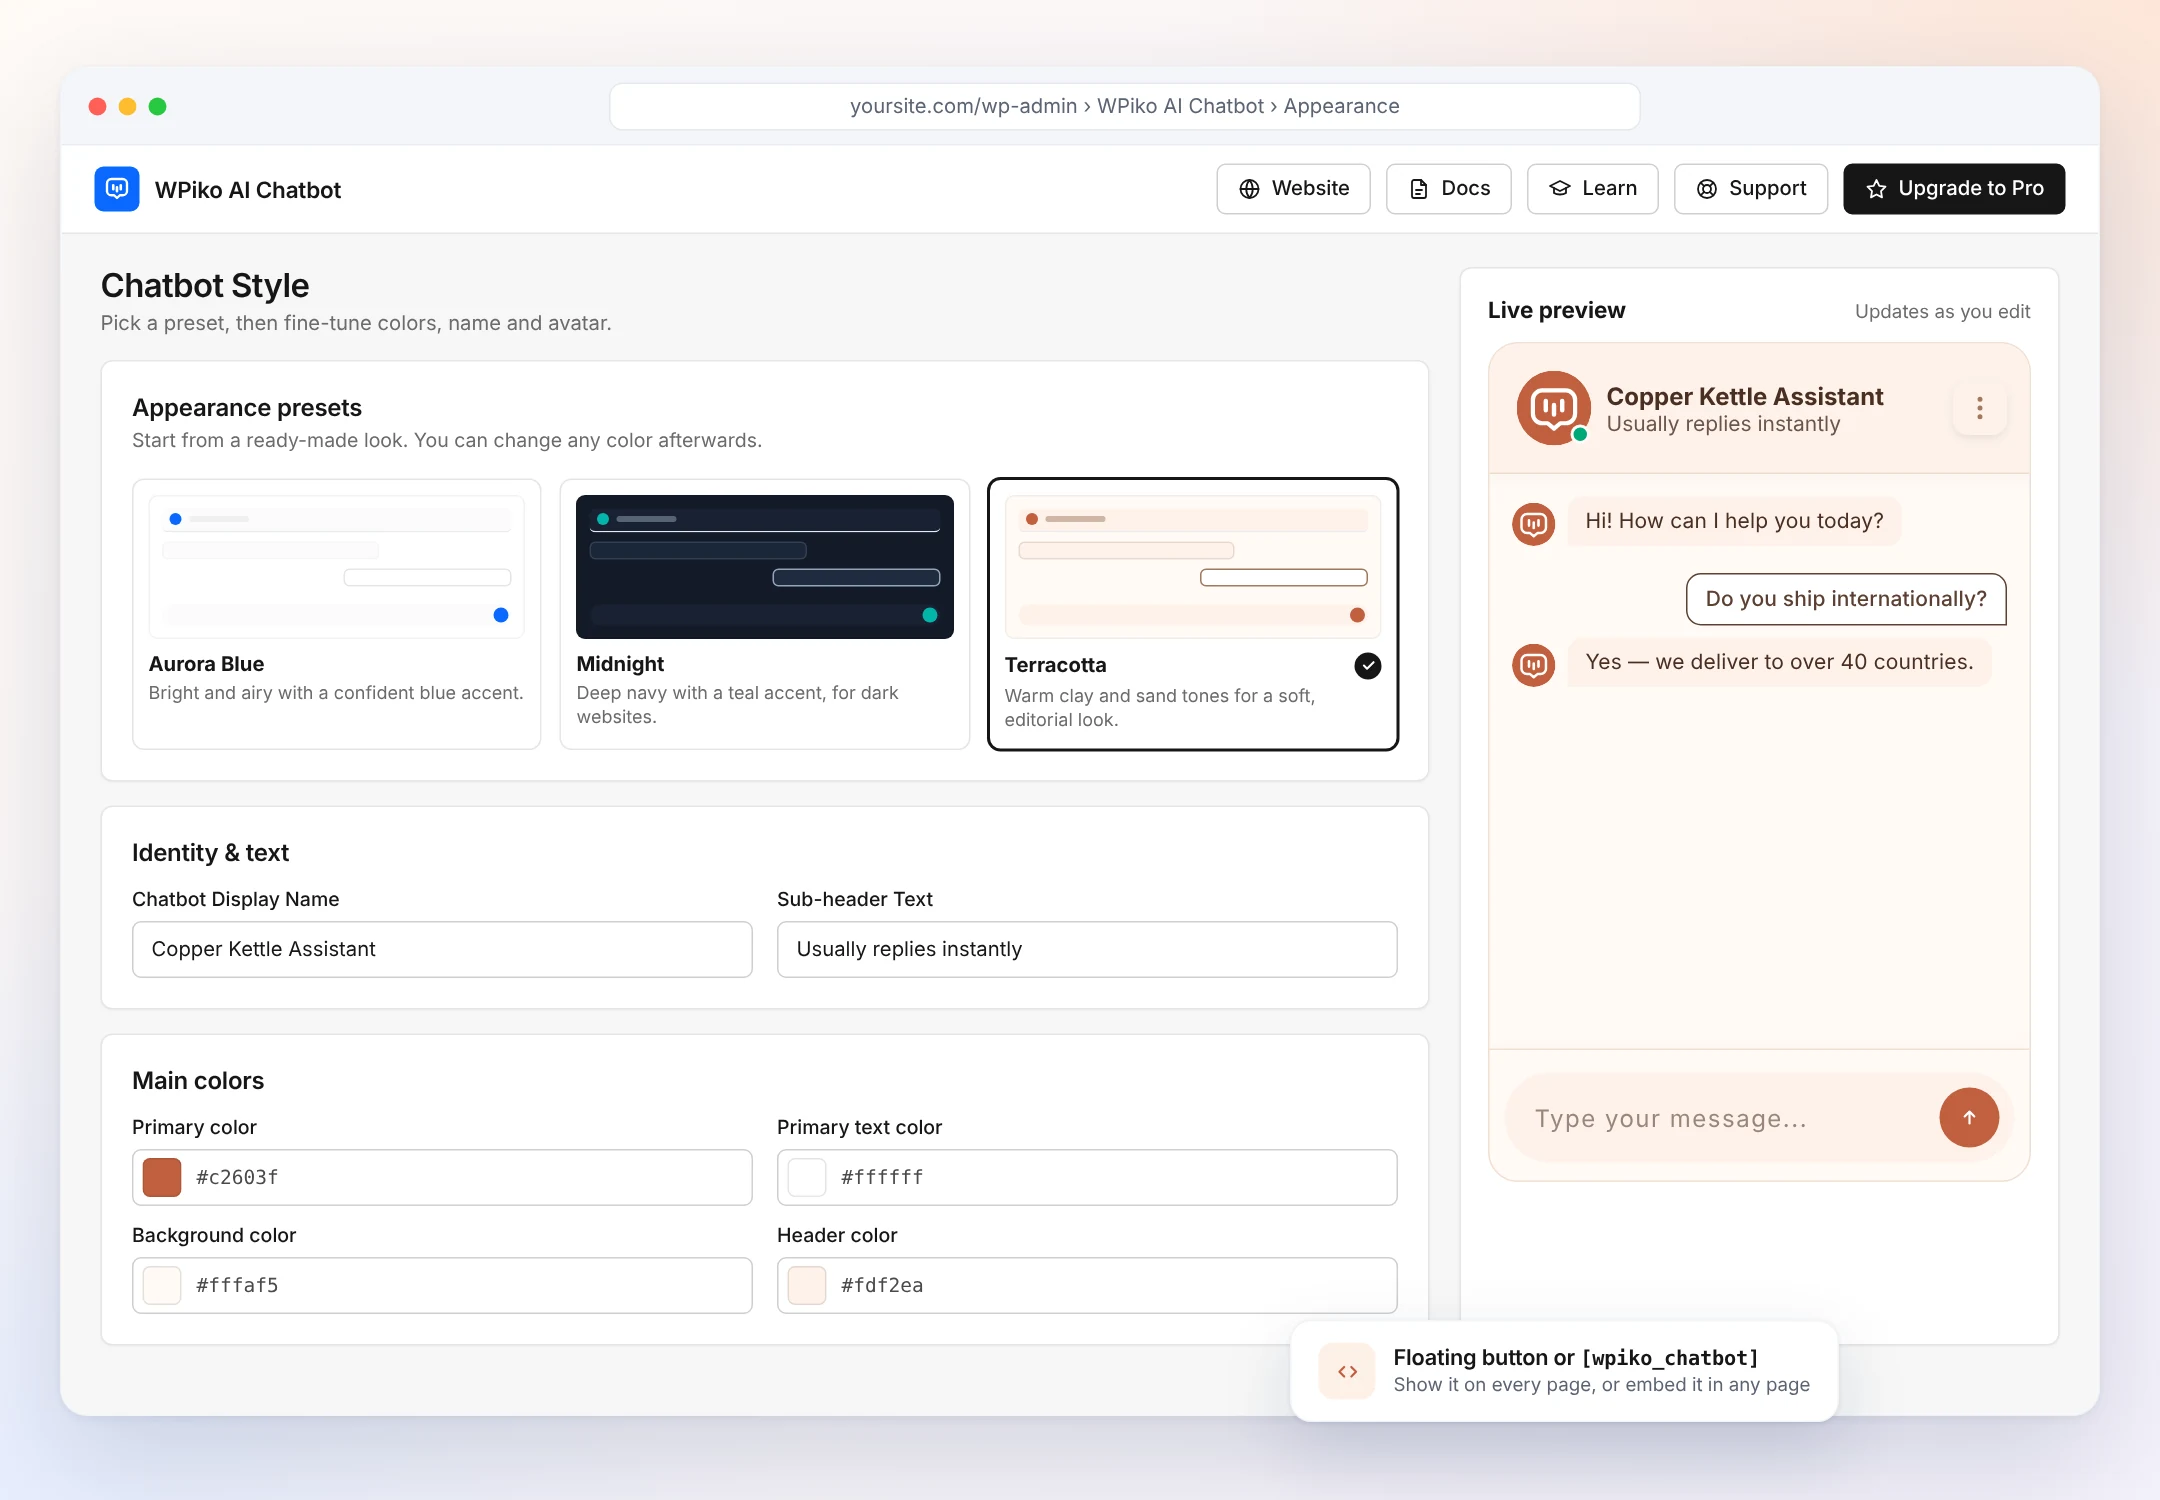This screenshot has width=2160, height=1500.
Task: Select the Terracotta preset card
Action: pos(1192,614)
